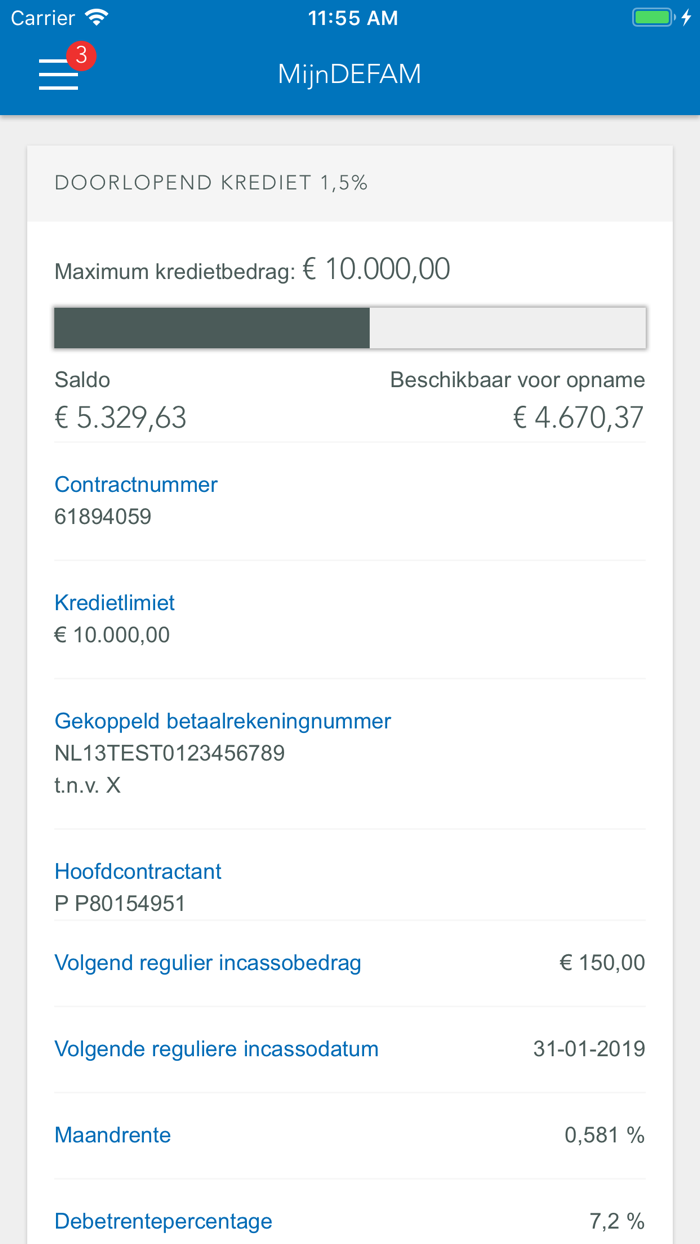
Task: Click the Wi-Fi signal icon
Action: (x=96, y=16)
